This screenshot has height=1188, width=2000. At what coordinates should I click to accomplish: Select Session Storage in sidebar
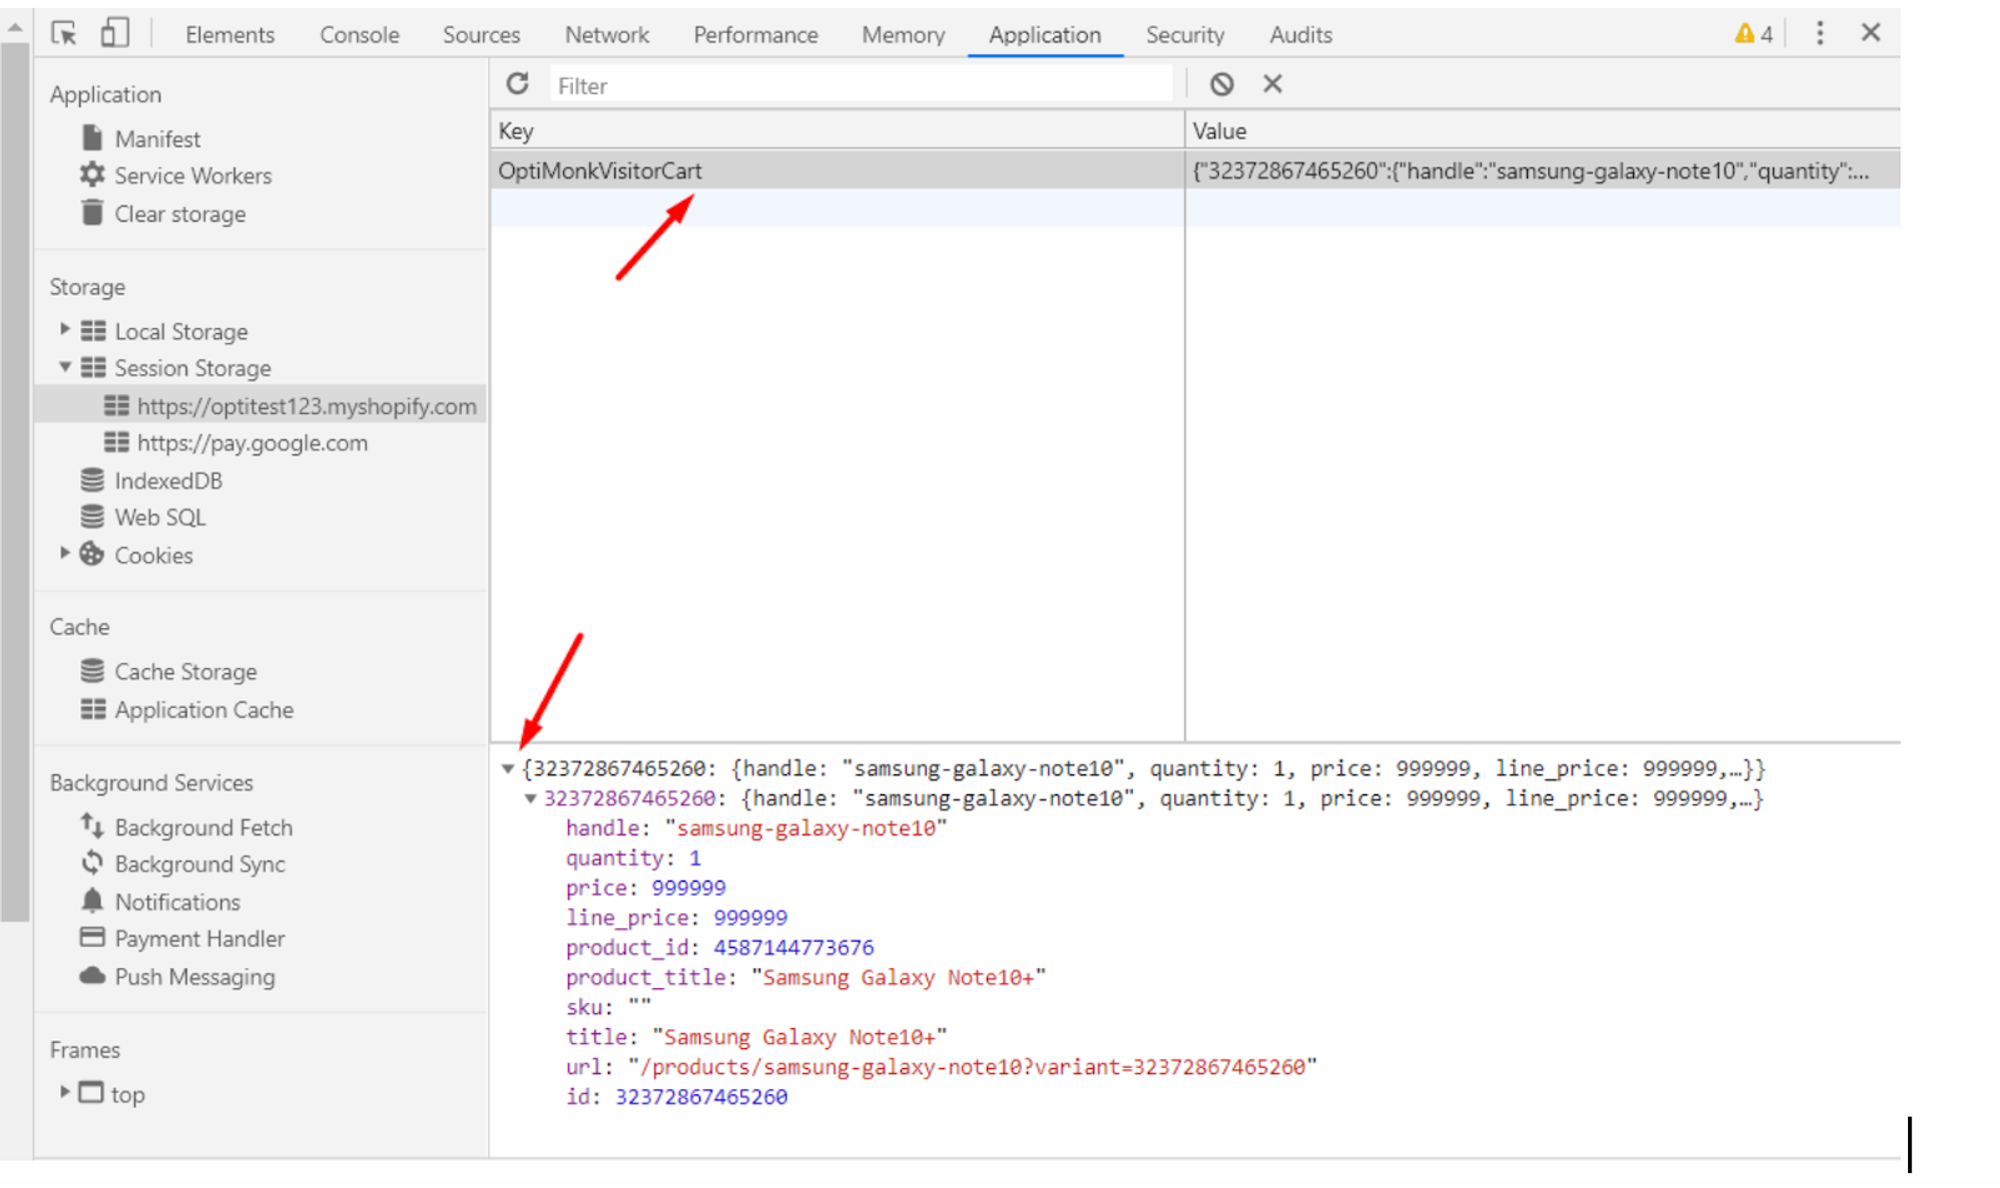(192, 368)
